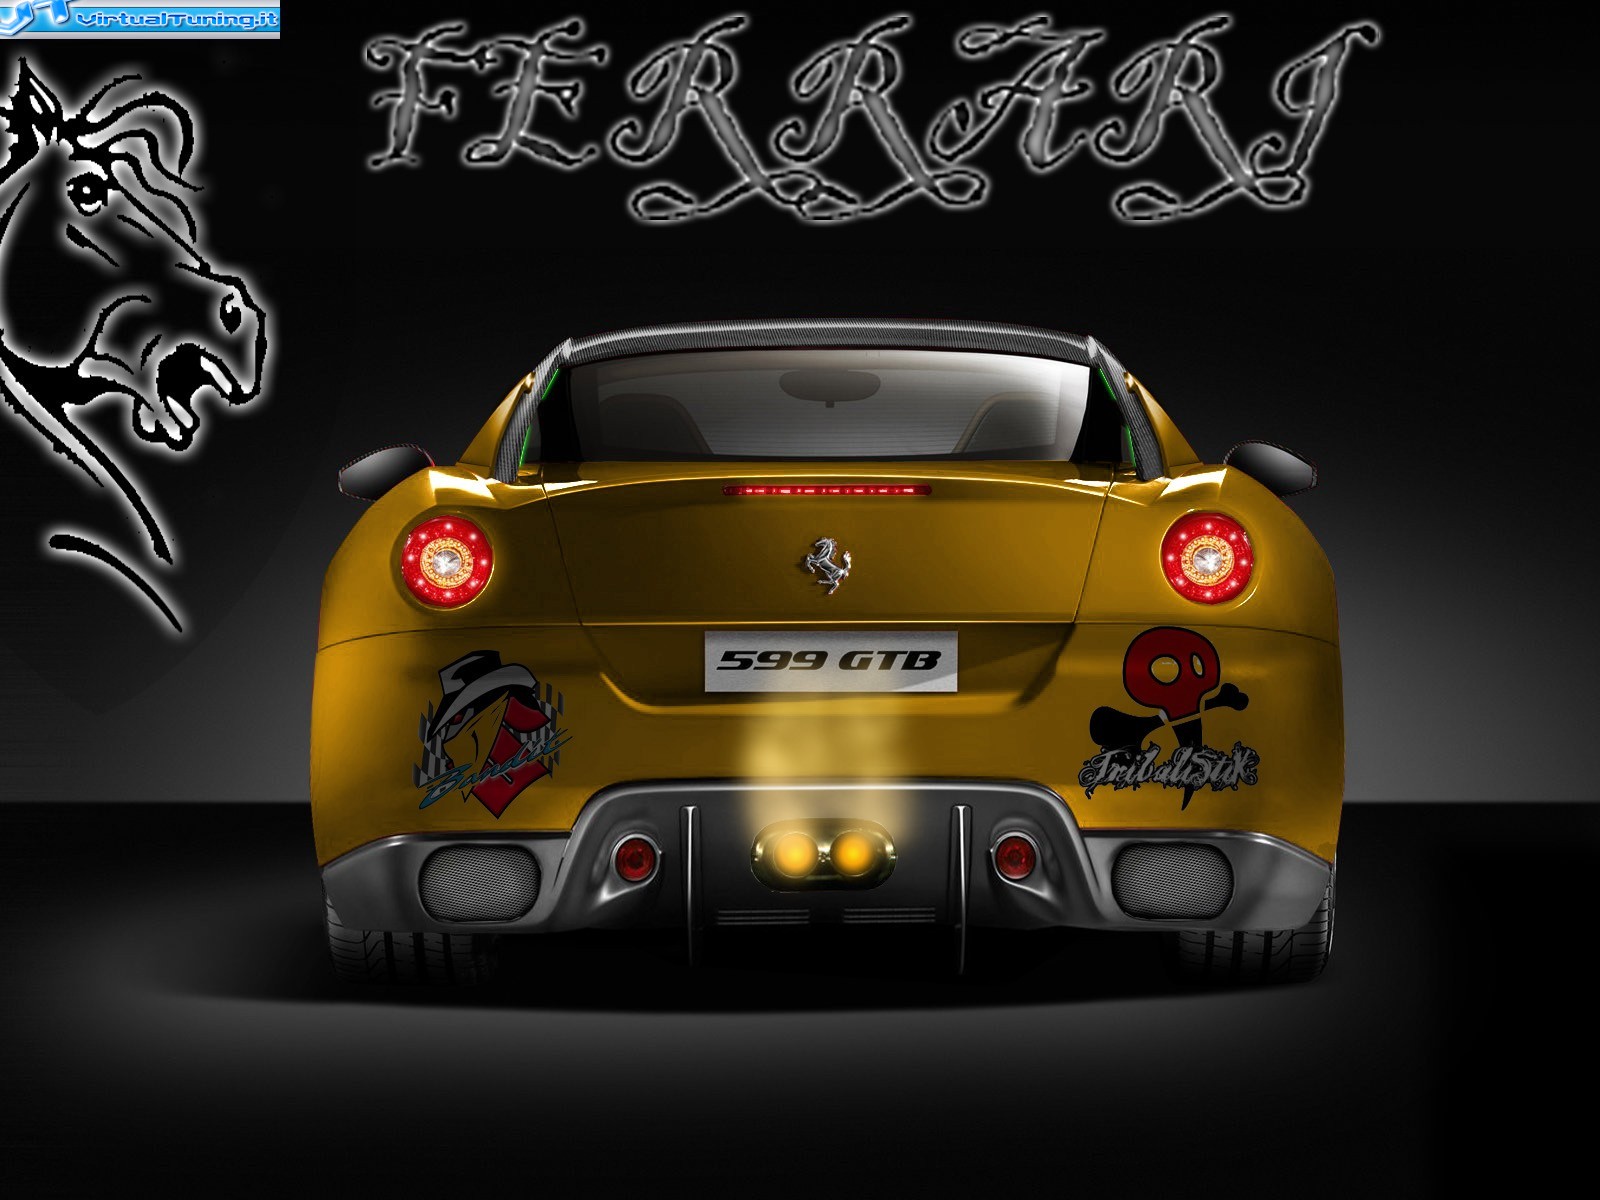Viewport: 1600px width, 1200px height.
Task: Click the Bandit sticker decal
Action: [492, 734]
